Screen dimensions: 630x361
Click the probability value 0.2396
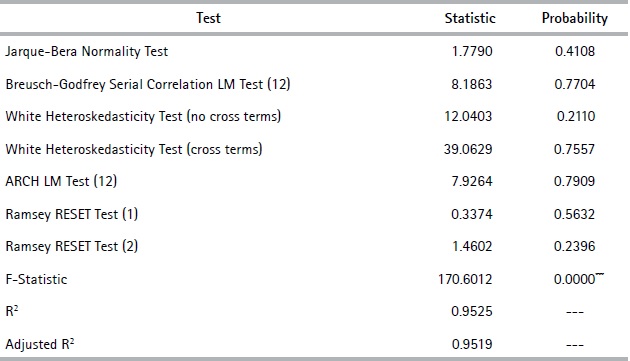point(574,246)
